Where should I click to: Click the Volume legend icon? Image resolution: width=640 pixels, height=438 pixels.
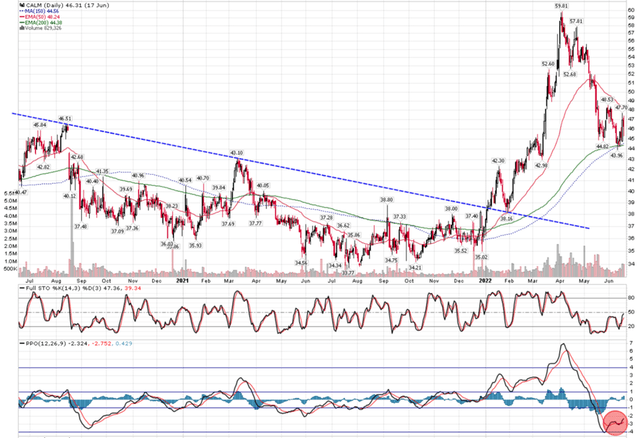(x=22, y=28)
